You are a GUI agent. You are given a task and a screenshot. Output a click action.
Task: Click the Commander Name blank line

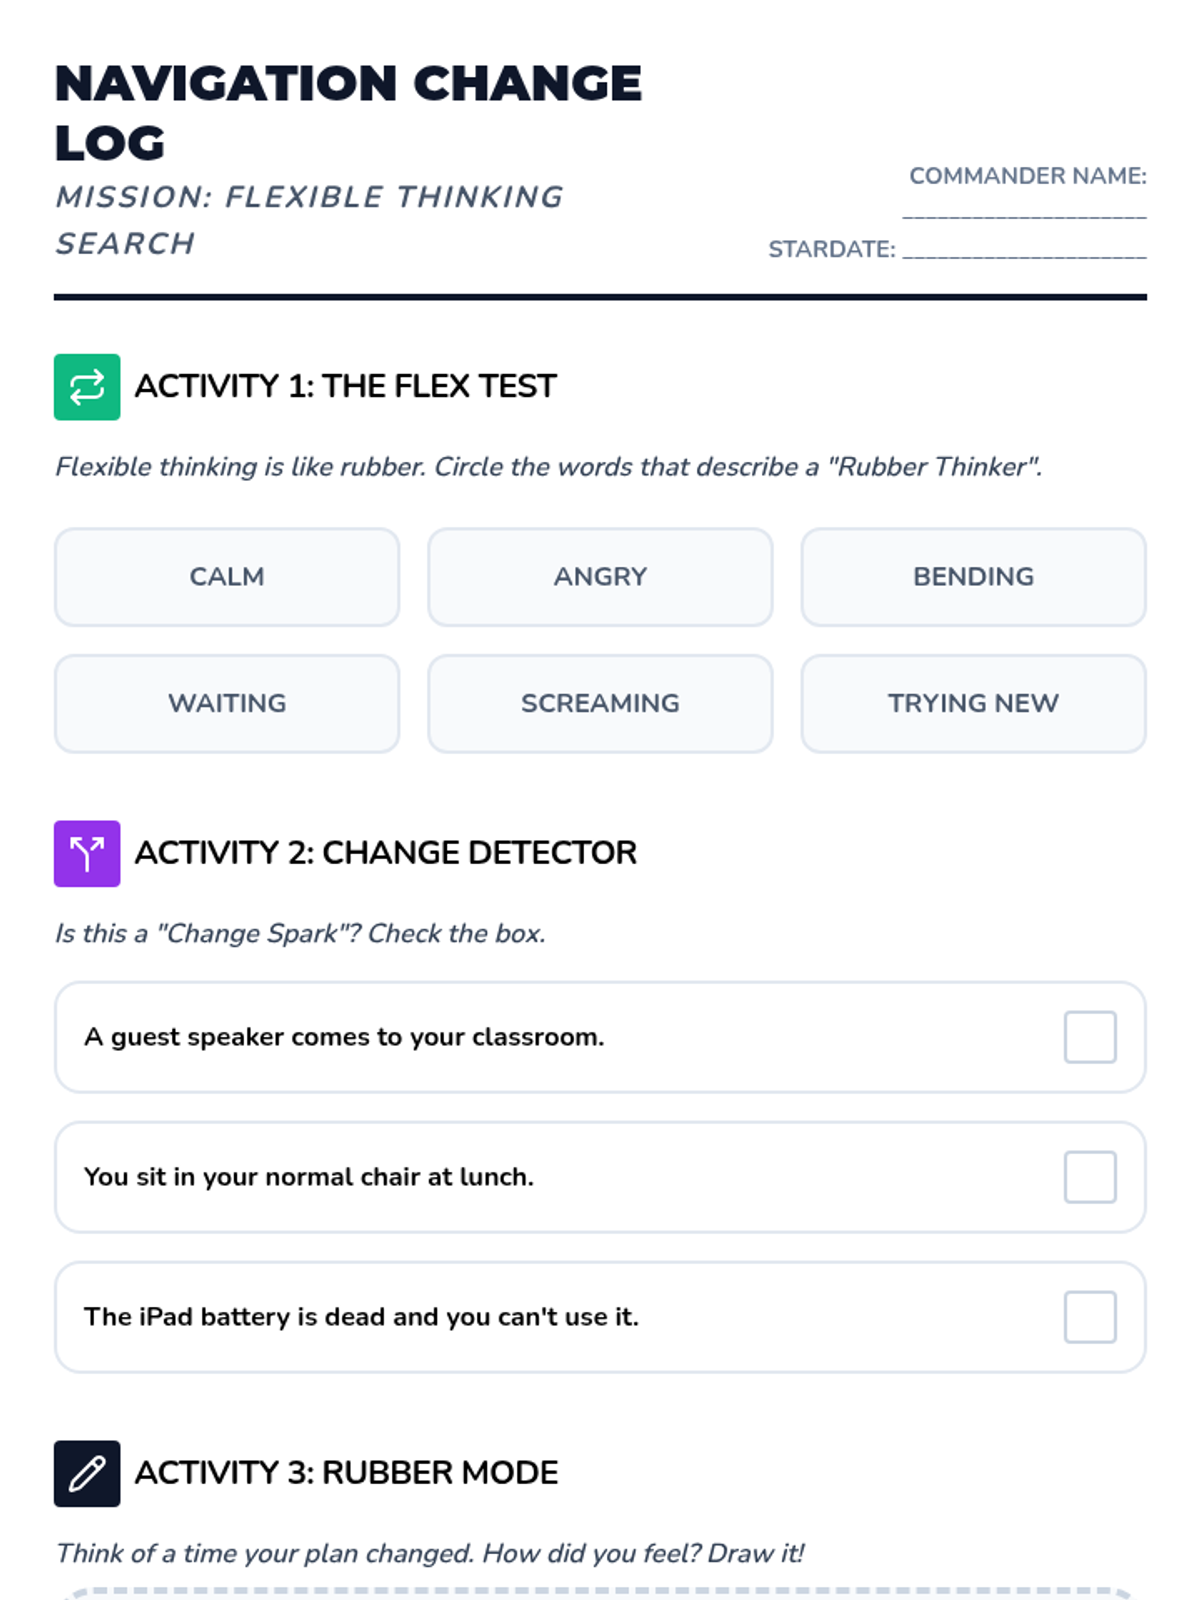pyautogui.click(x=1024, y=212)
